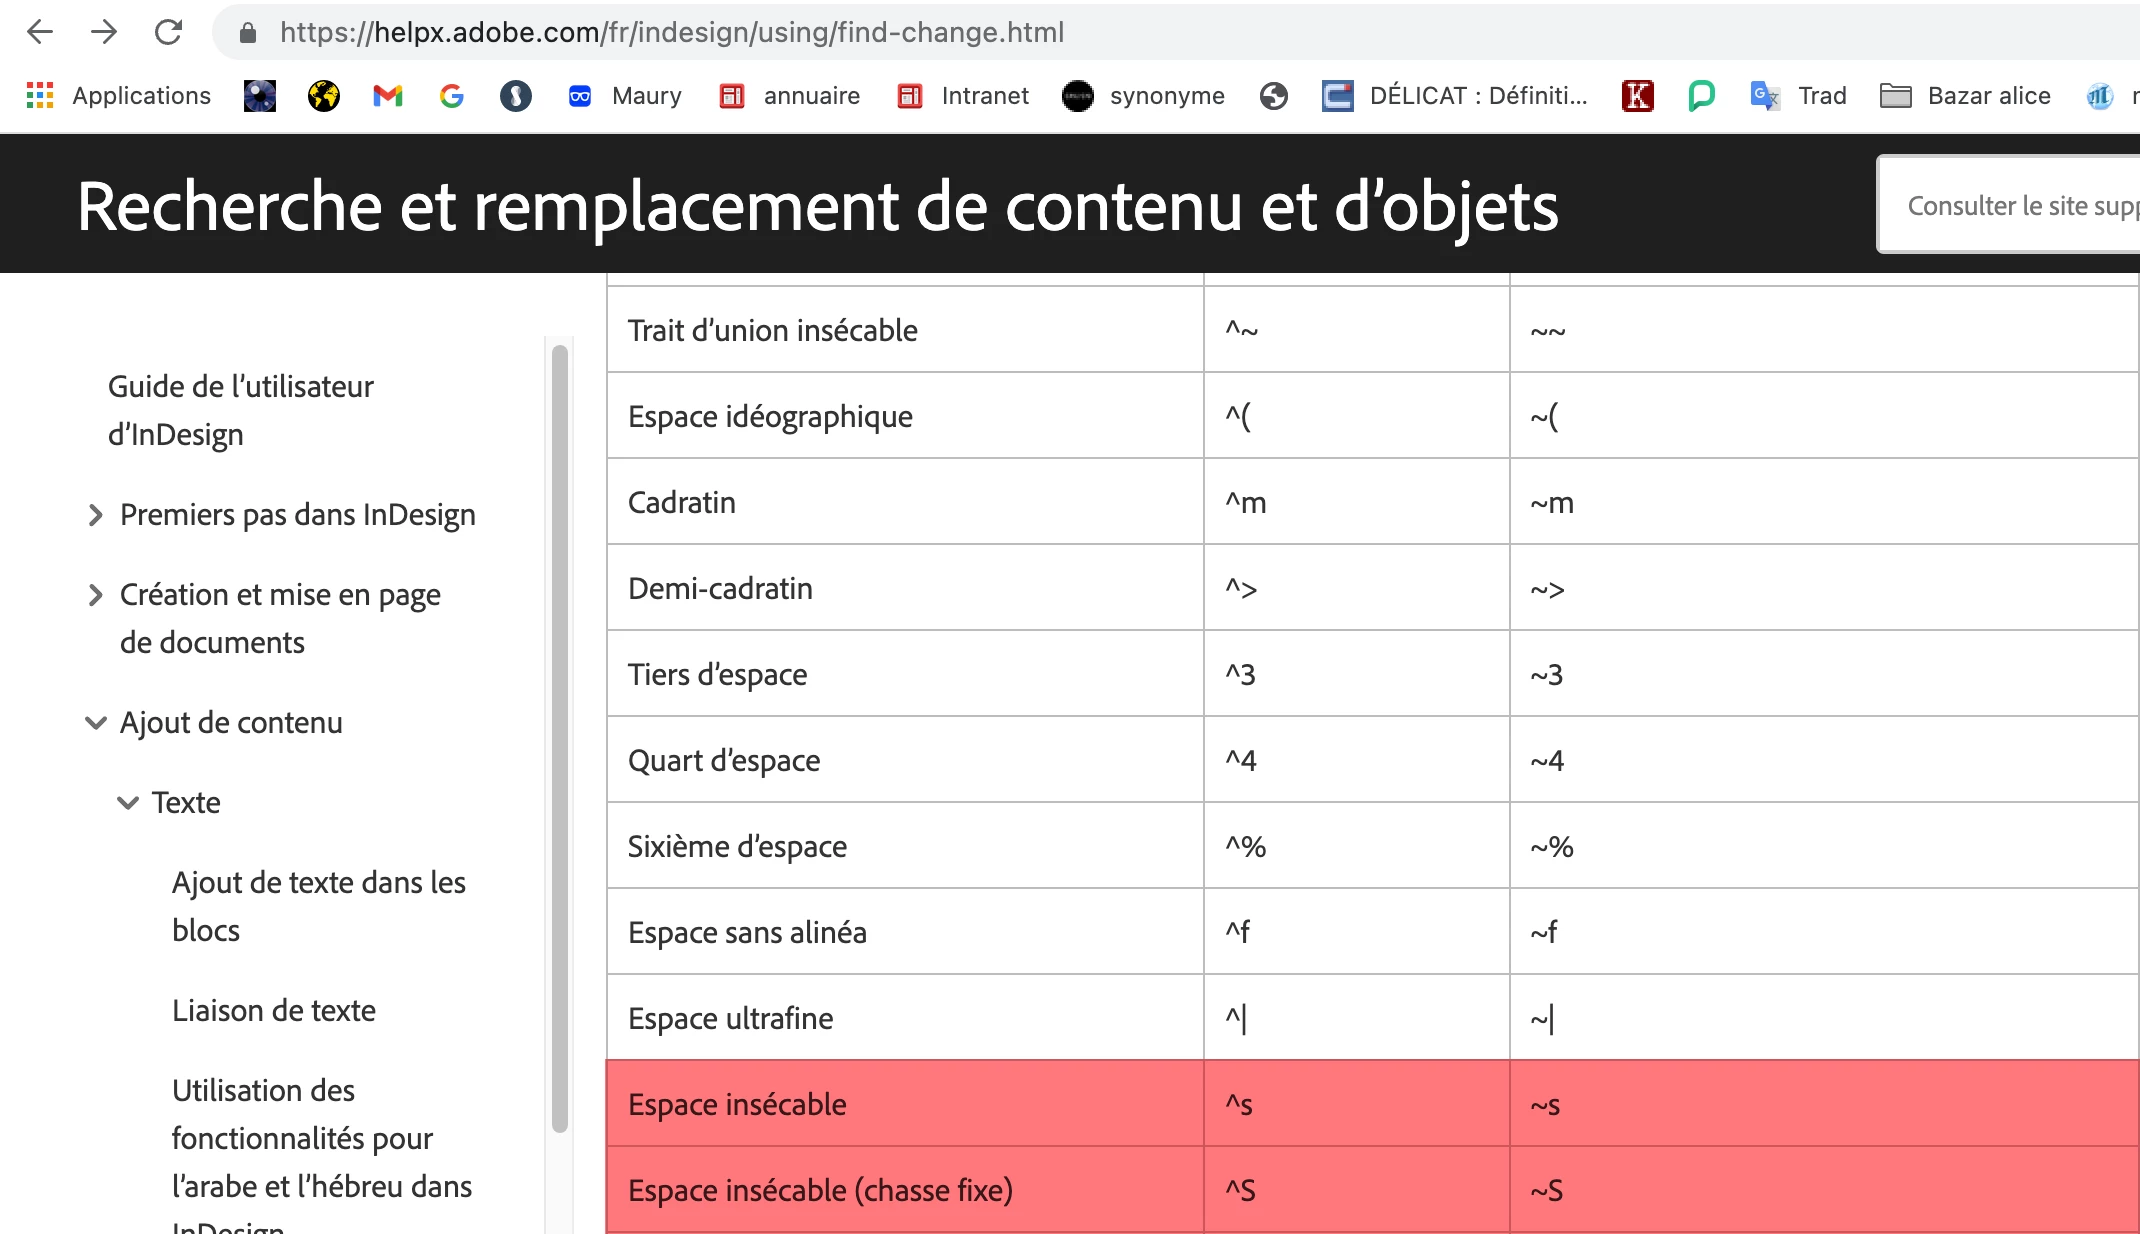Open the Bazar alice bookmark folder

click(x=1965, y=96)
